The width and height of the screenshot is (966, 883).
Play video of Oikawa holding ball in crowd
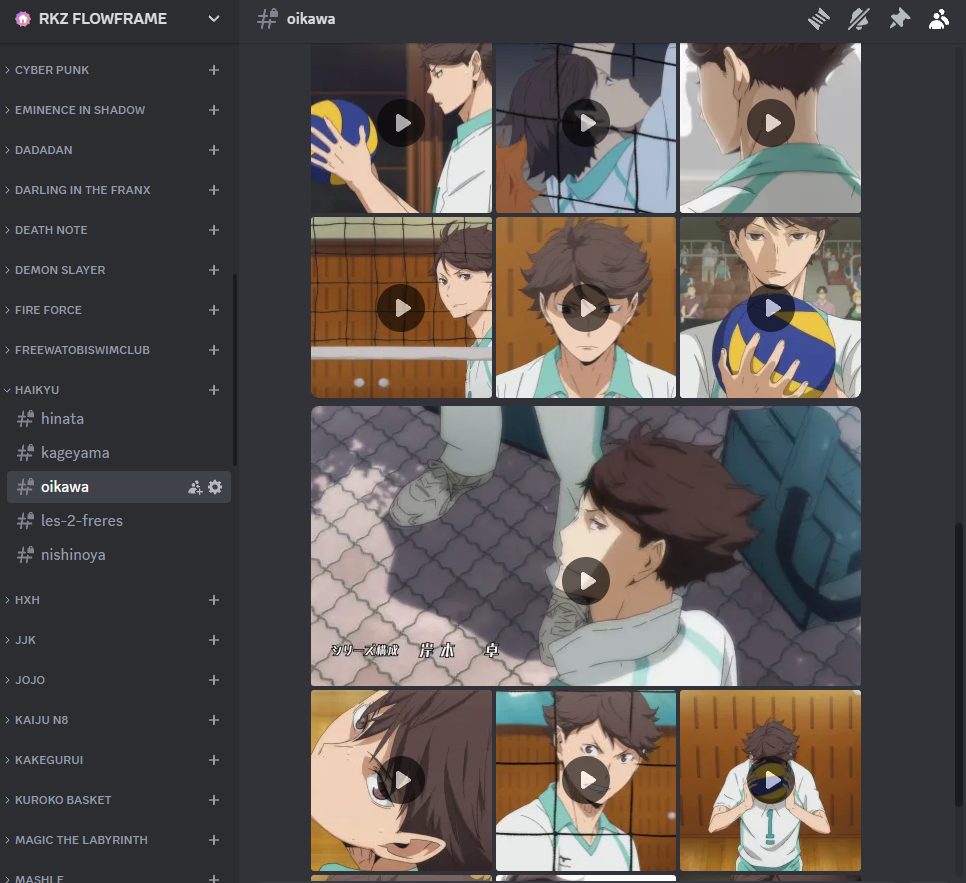(x=771, y=308)
